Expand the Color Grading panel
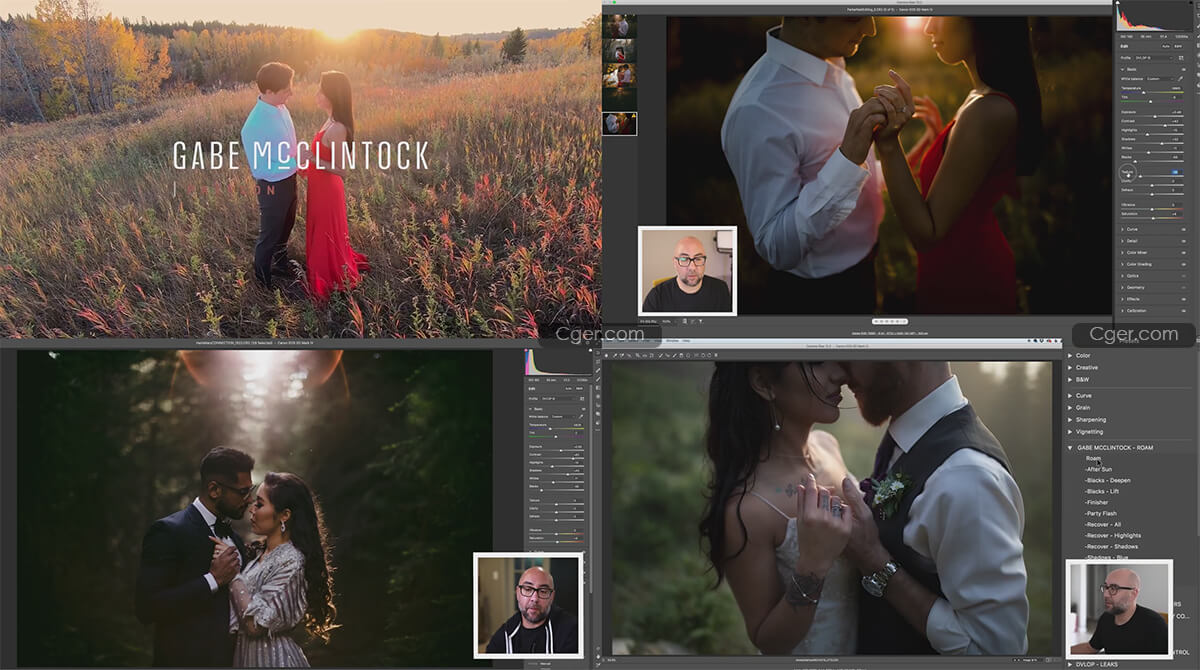Screen dimensions: 1200x670 coord(1122,264)
